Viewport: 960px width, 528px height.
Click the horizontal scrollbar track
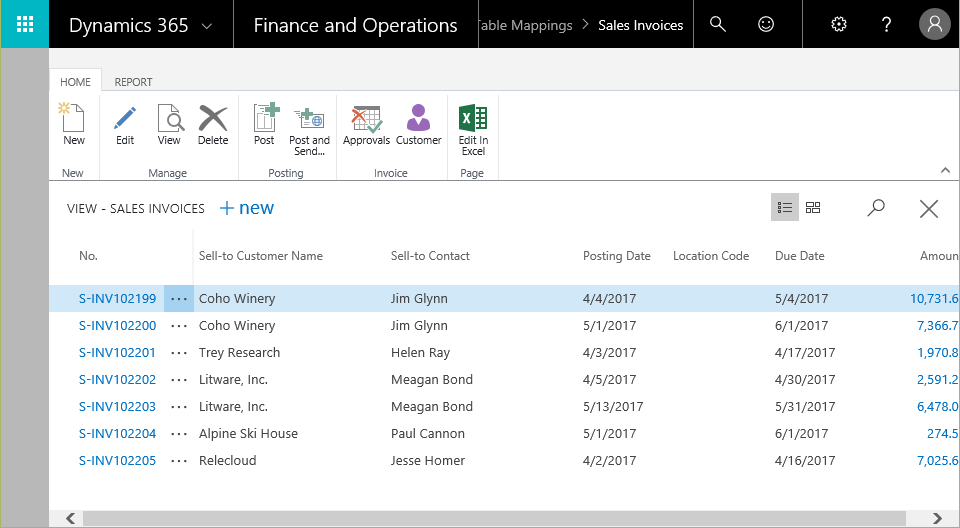pos(494,518)
